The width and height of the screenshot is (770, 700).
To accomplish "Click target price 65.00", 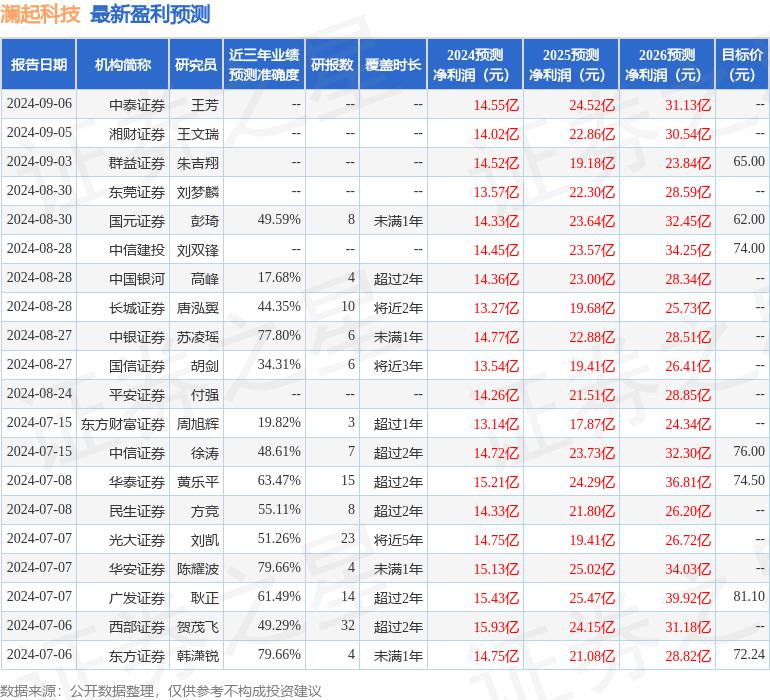I will click(749, 162).
